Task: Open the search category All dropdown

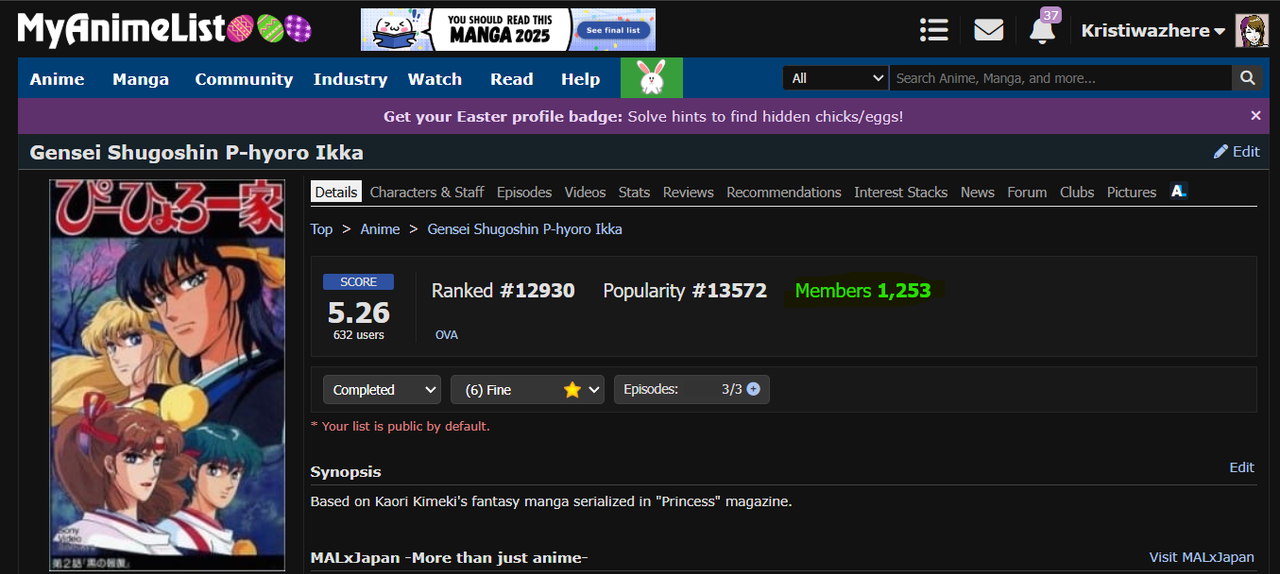Action: (836, 78)
